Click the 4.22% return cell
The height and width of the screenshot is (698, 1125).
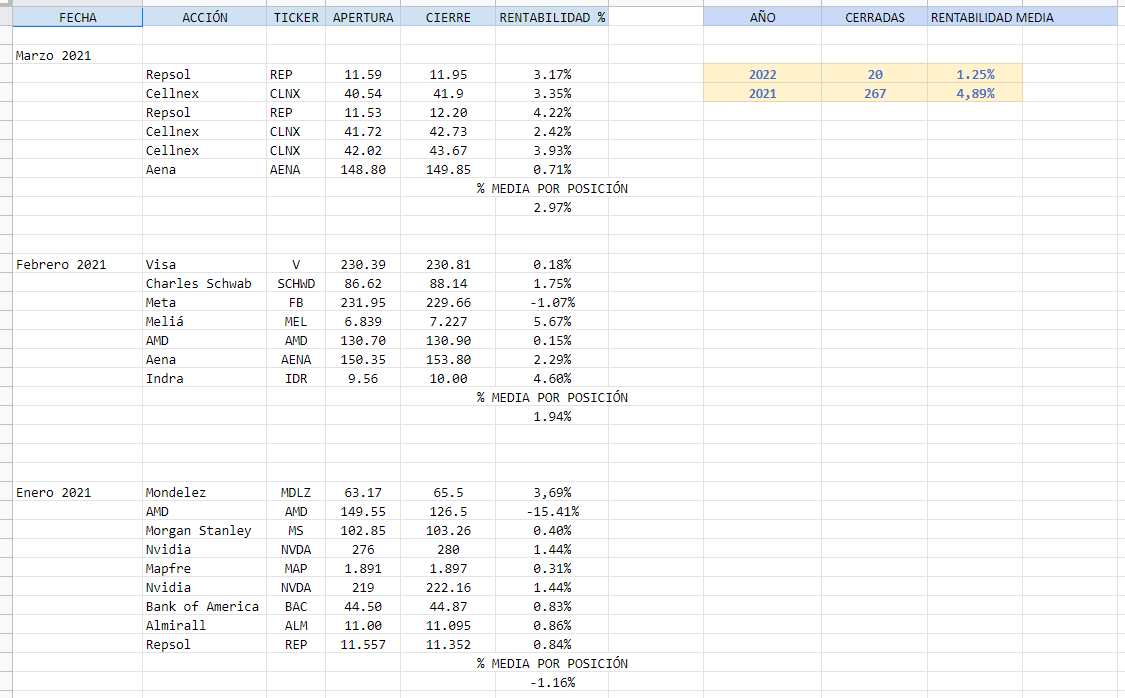552,113
